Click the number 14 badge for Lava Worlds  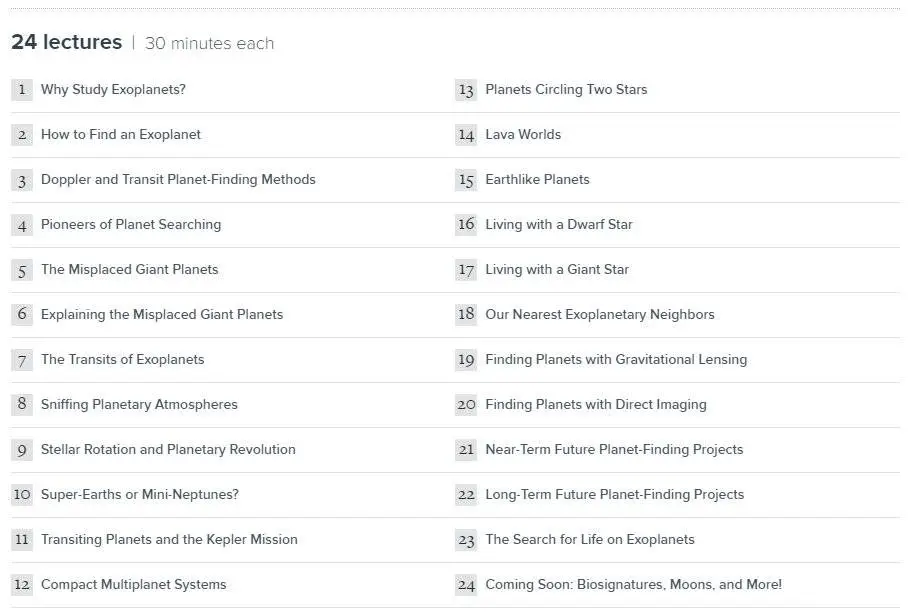tap(466, 135)
